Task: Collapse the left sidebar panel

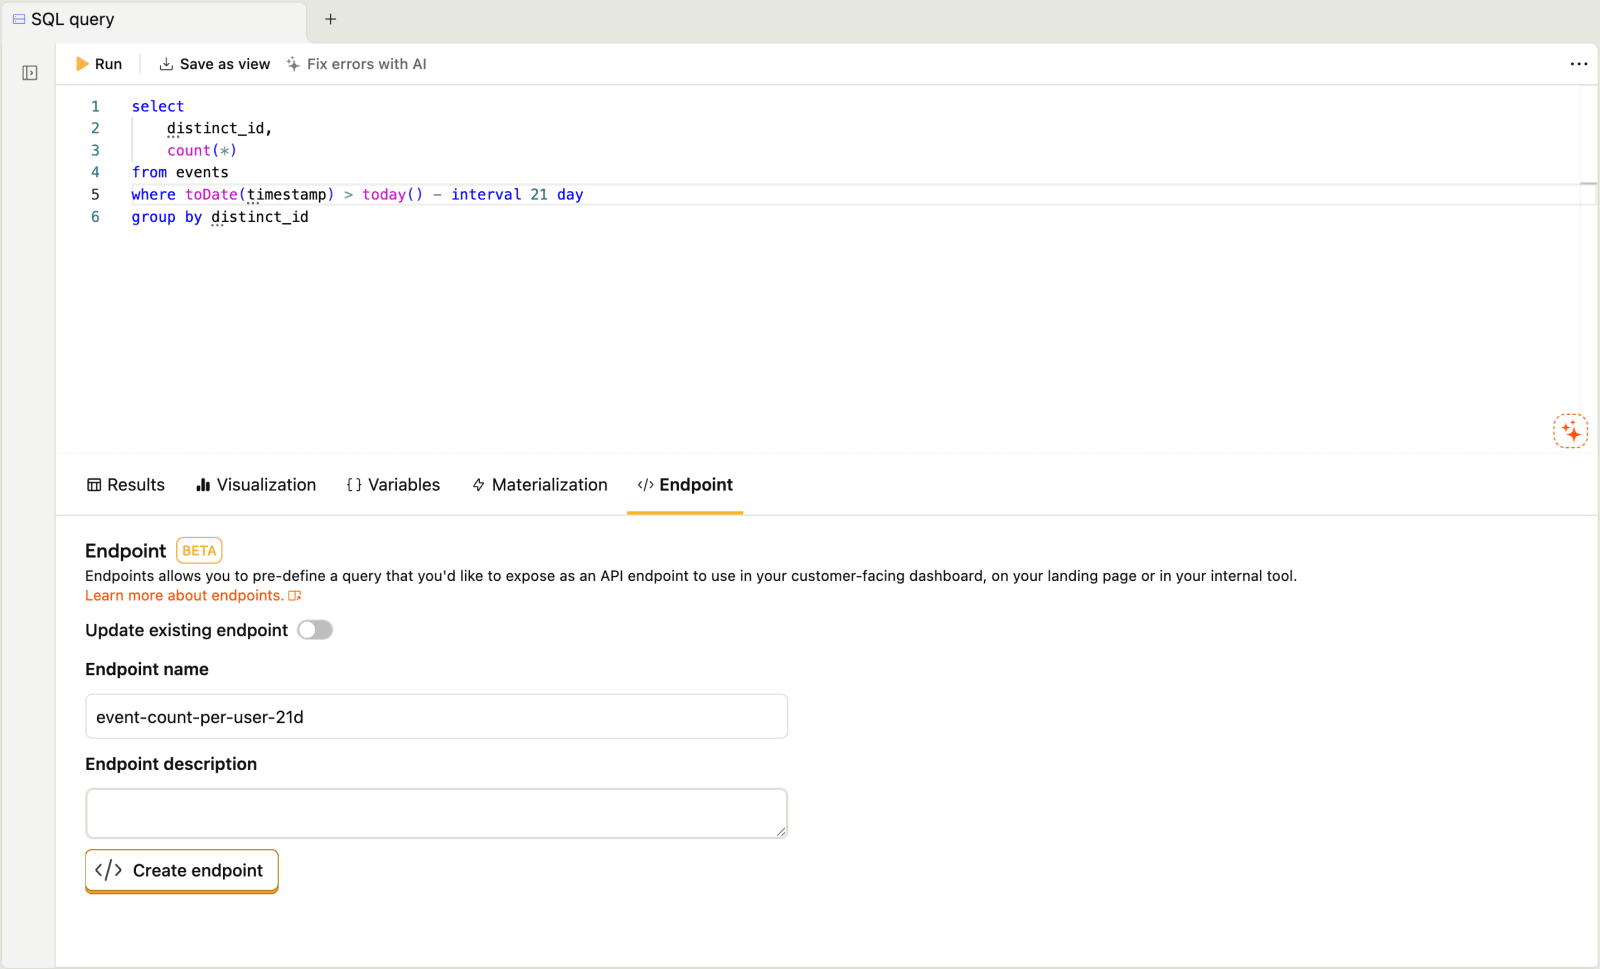Action: (x=29, y=72)
